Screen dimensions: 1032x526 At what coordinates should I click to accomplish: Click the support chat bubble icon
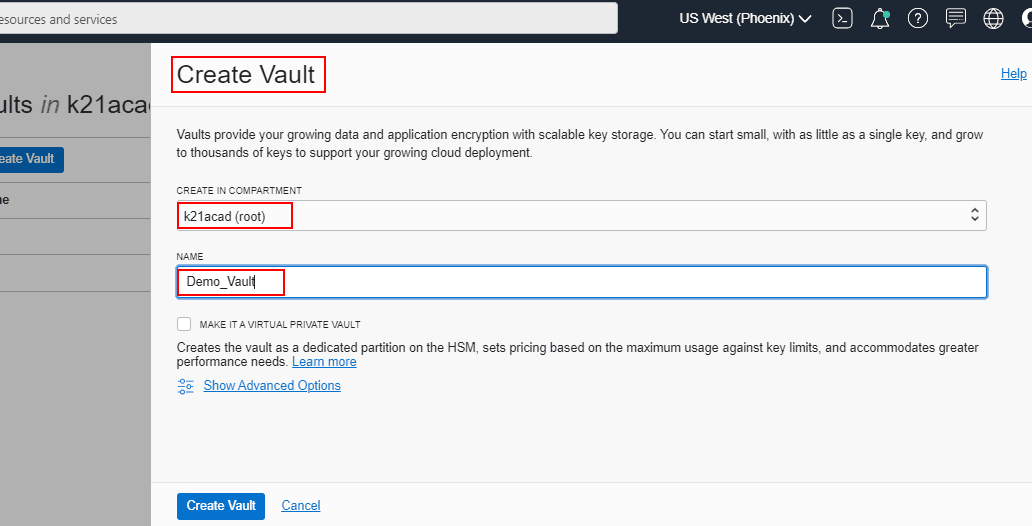click(x=956, y=18)
